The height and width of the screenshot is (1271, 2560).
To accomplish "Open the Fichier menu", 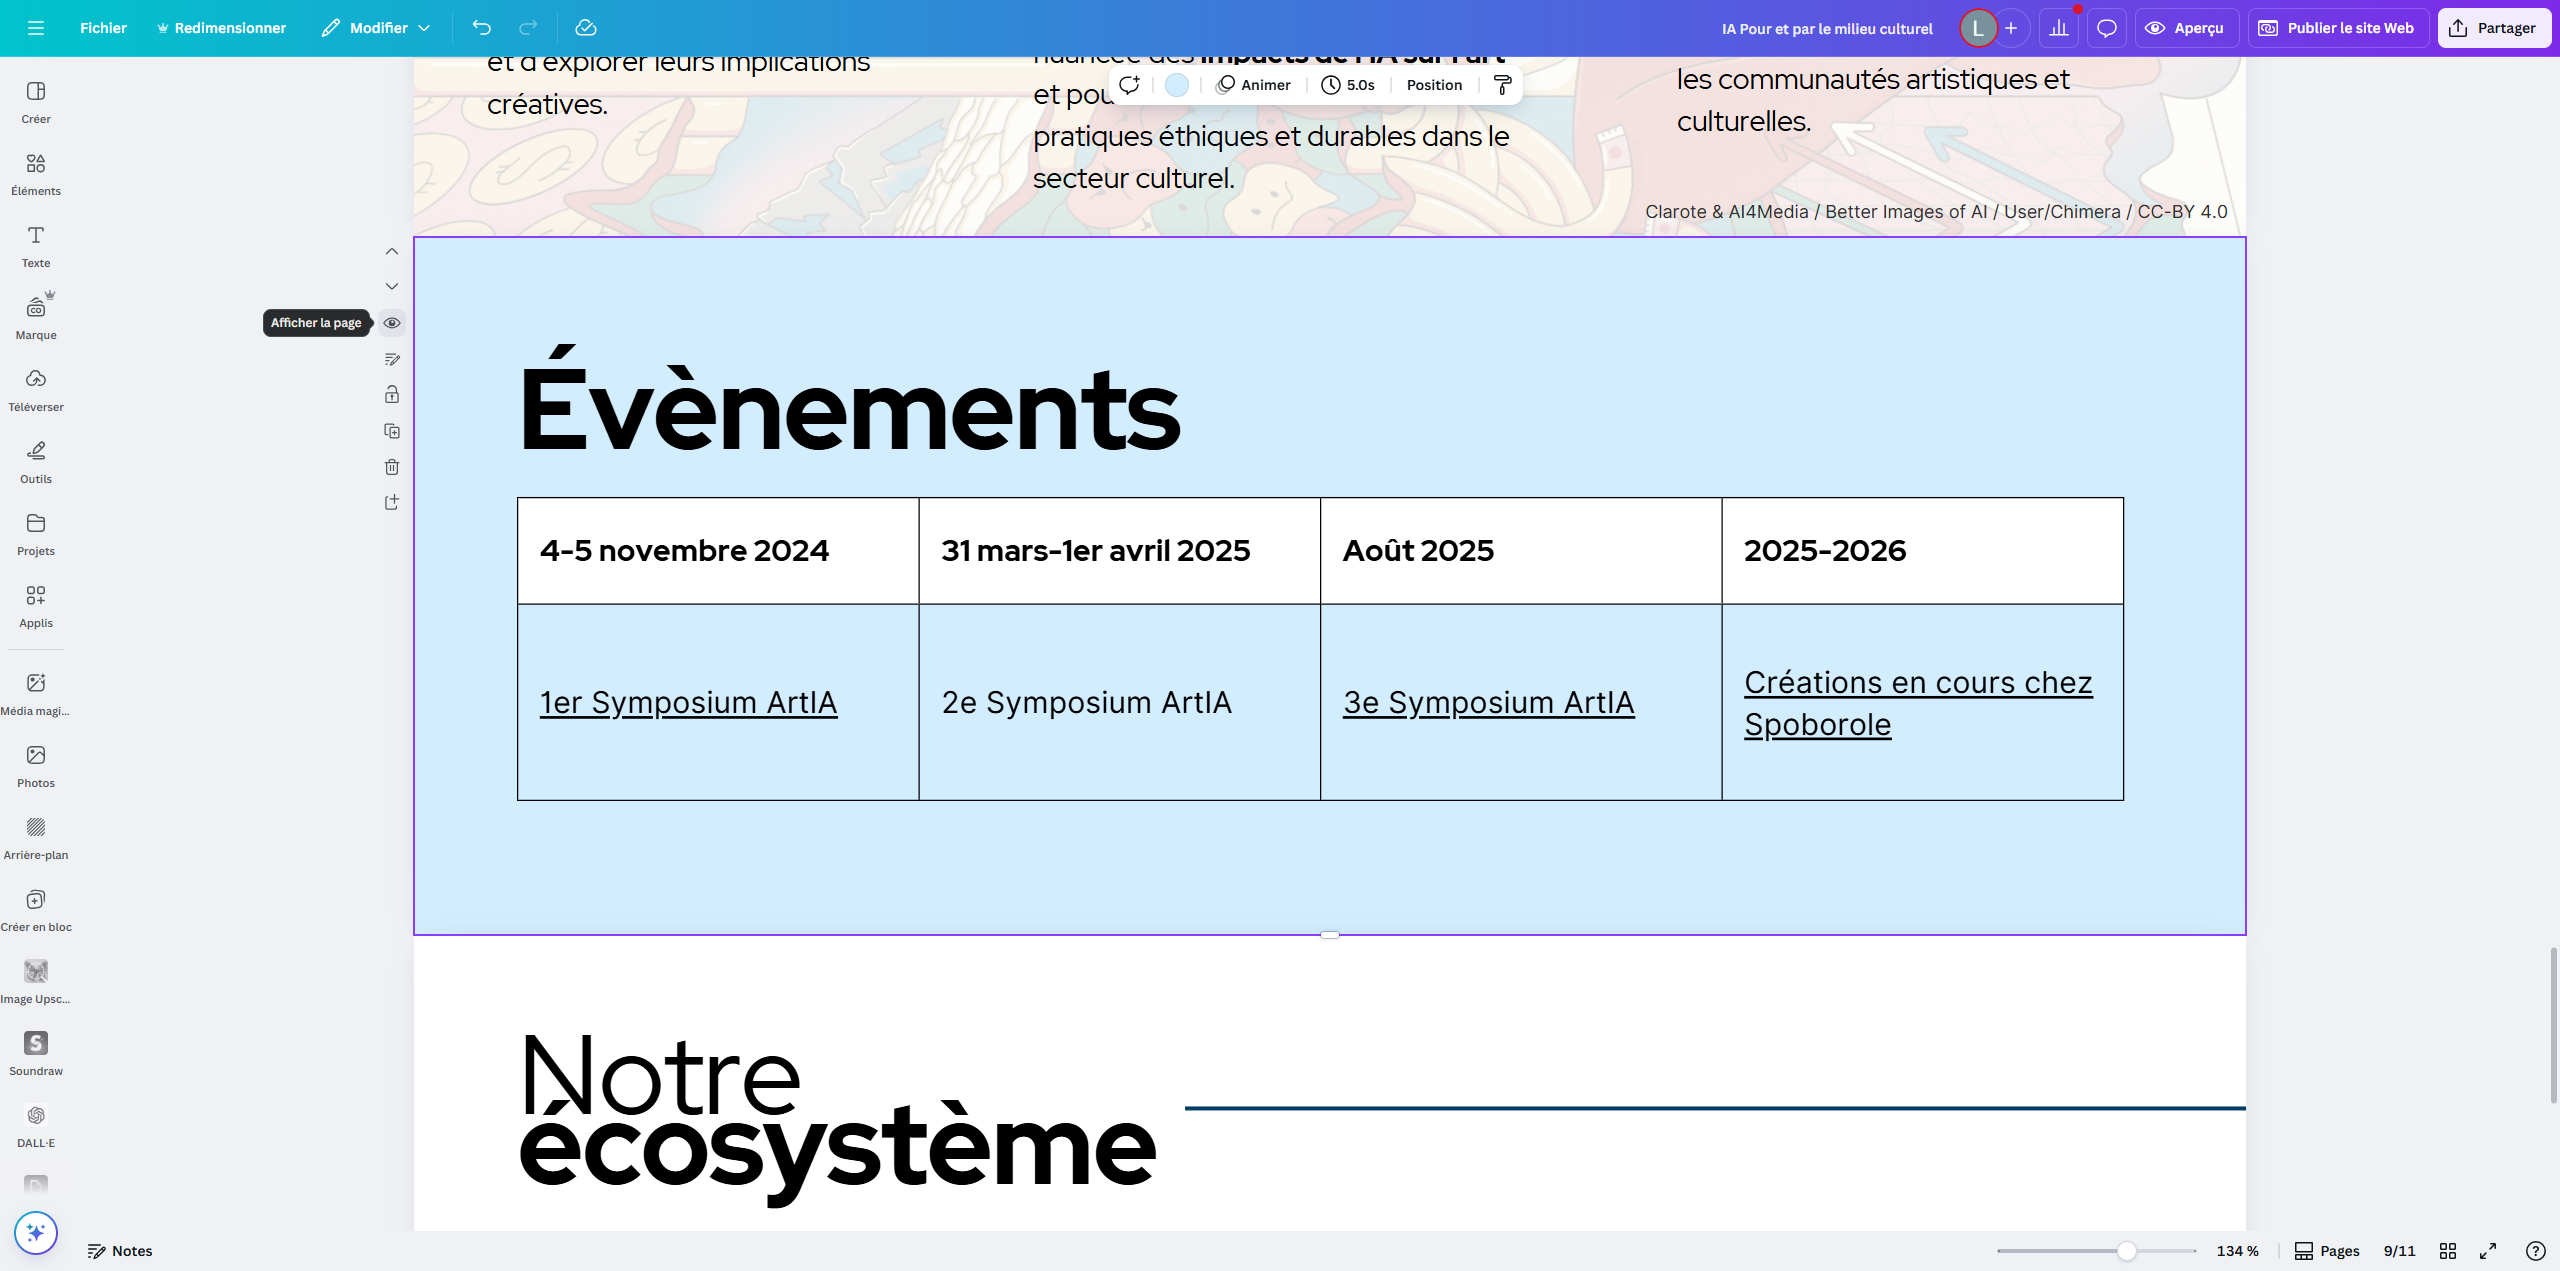I will [103, 27].
